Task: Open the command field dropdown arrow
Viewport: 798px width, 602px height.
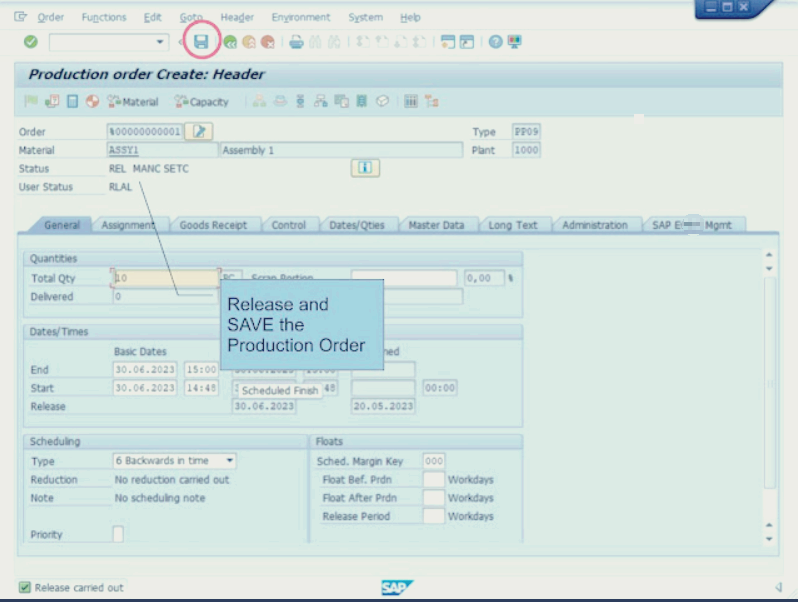Action: click(x=160, y=42)
